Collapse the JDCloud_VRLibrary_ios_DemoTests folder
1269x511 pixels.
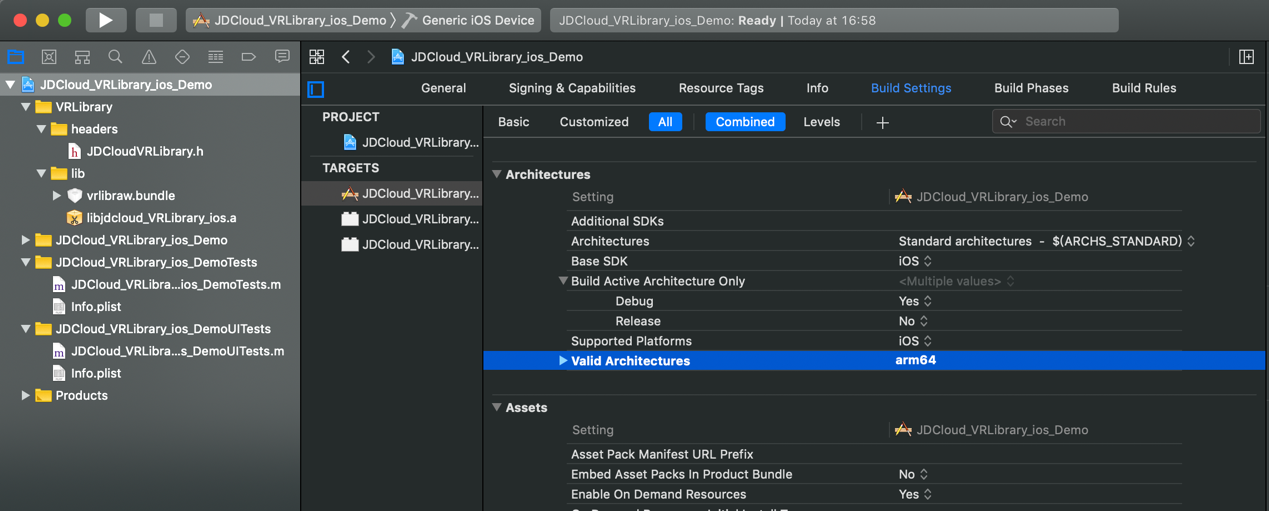coord(26,262)
